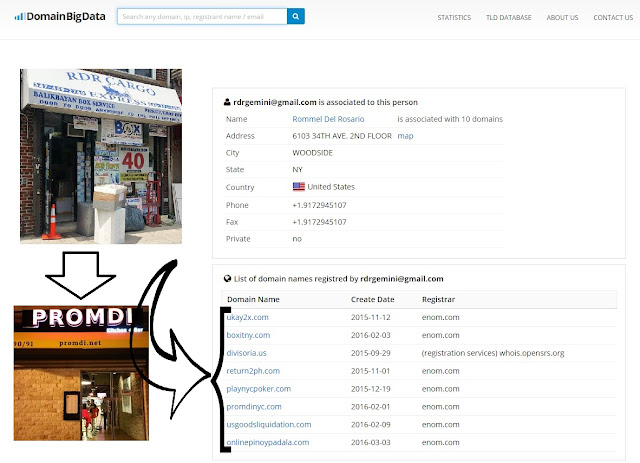The image size is (640, 463).
Task: Open playnycpoker.com domain link
Action: pos(259,389)
